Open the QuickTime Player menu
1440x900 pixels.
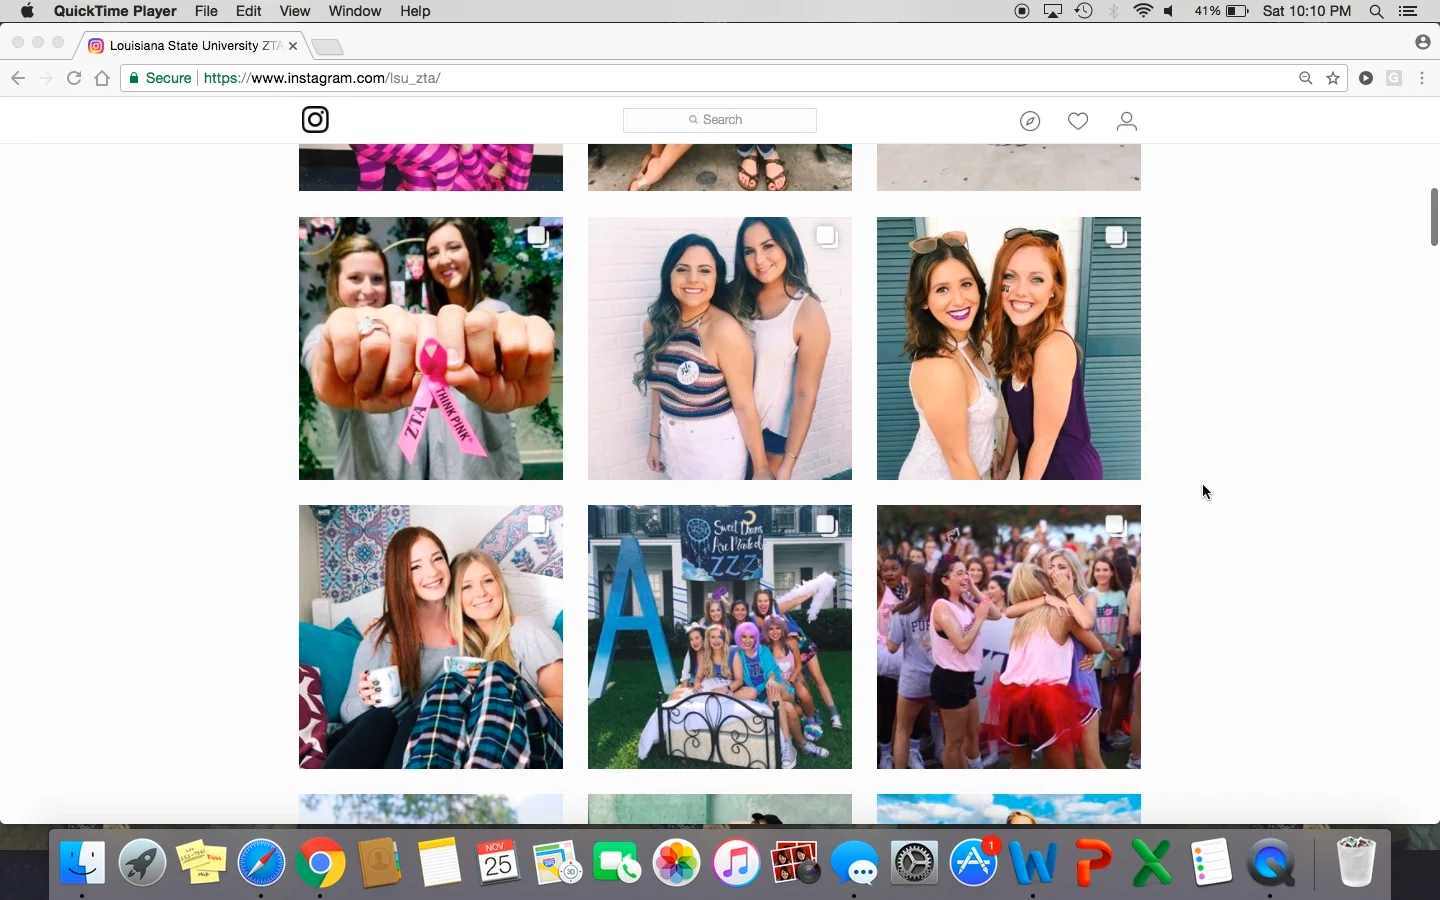tap(115, 11)
